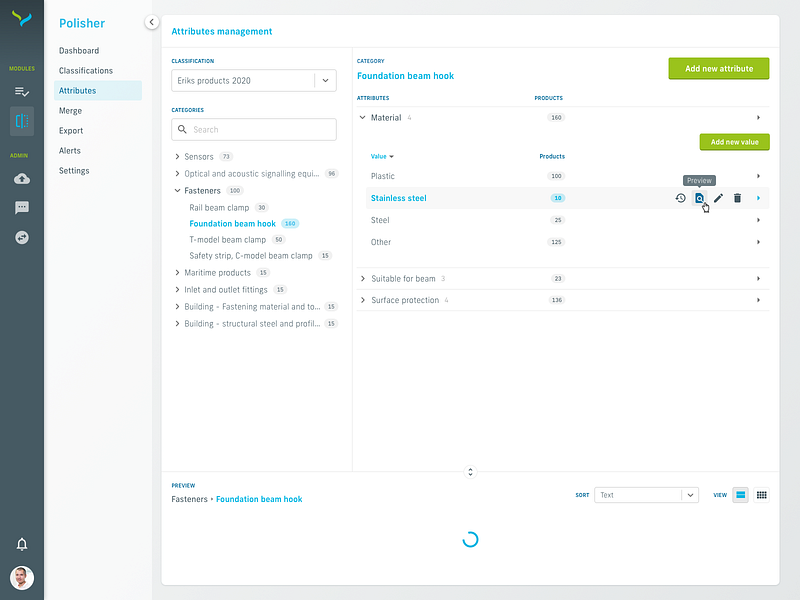Select the Plastic value row
The width and height of the screenshot is (800, 600).
point(567,176)
